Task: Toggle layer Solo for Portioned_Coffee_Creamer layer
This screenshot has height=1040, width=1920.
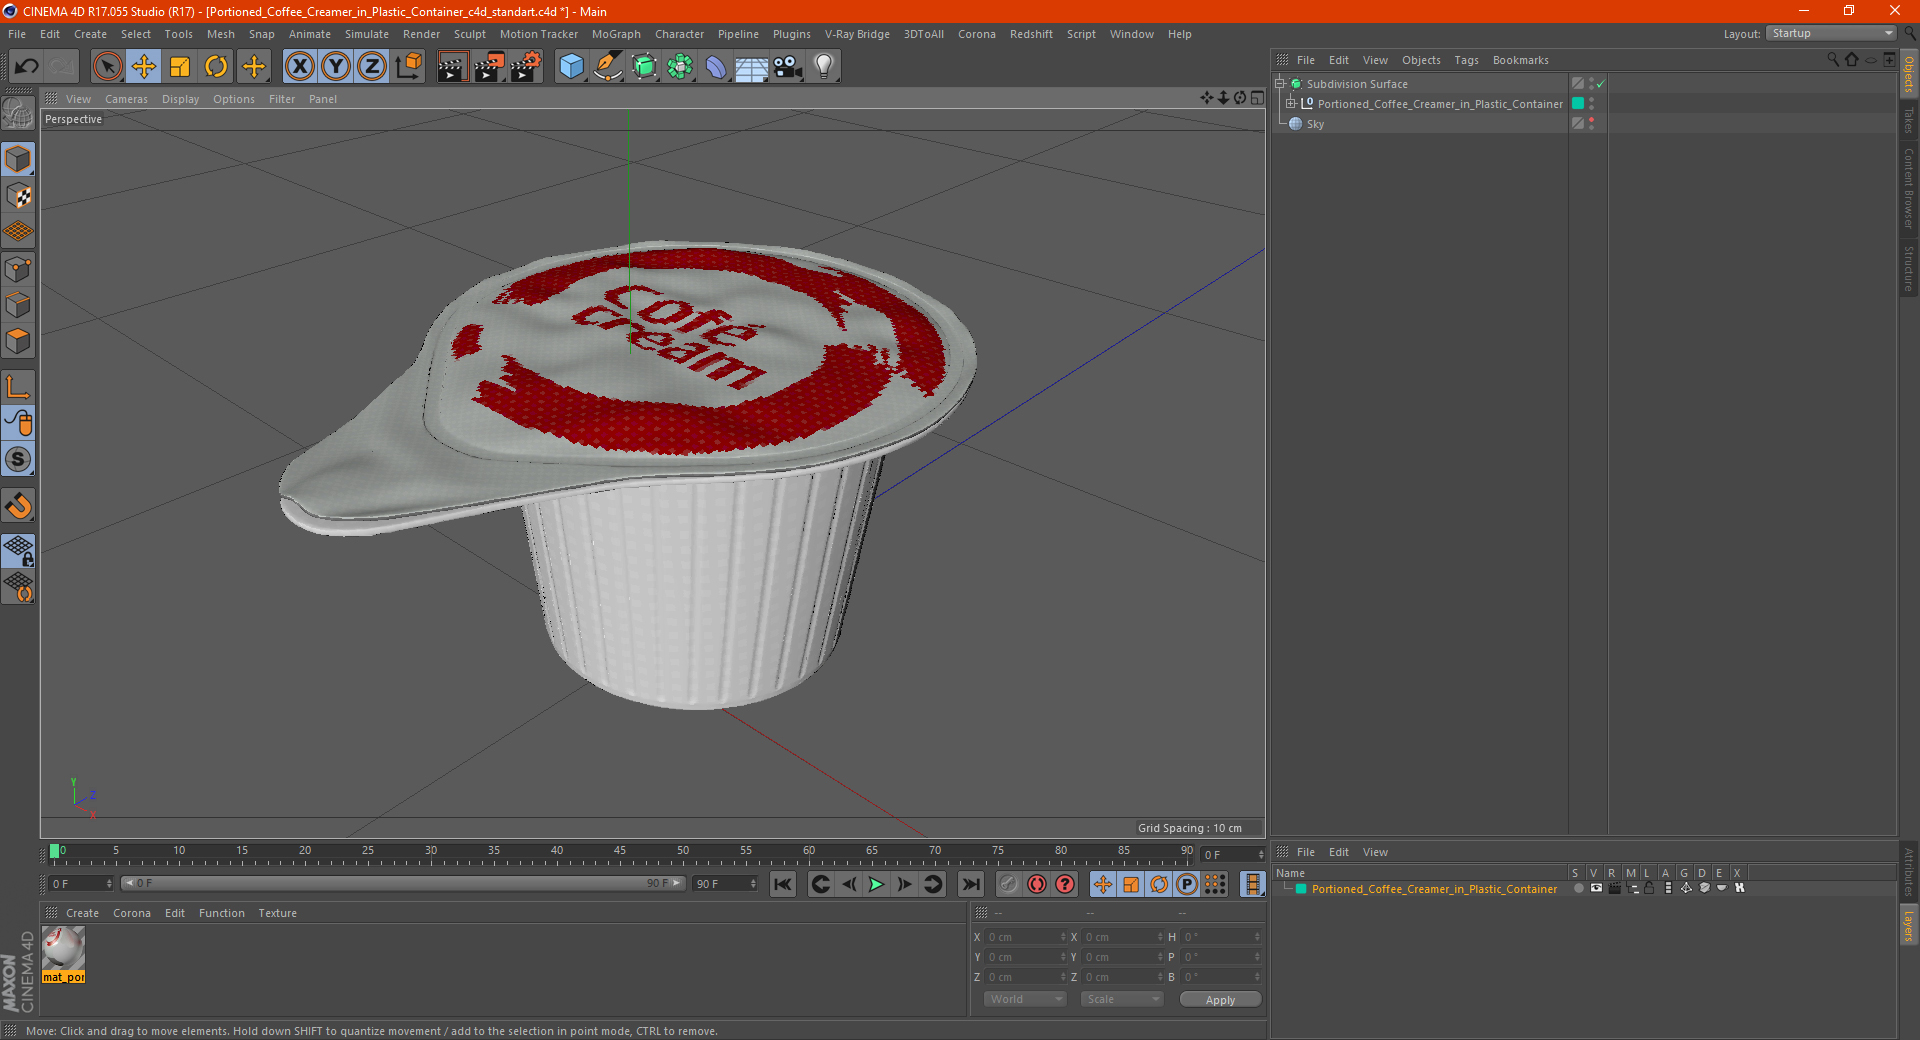Action: coord(1578,888)
